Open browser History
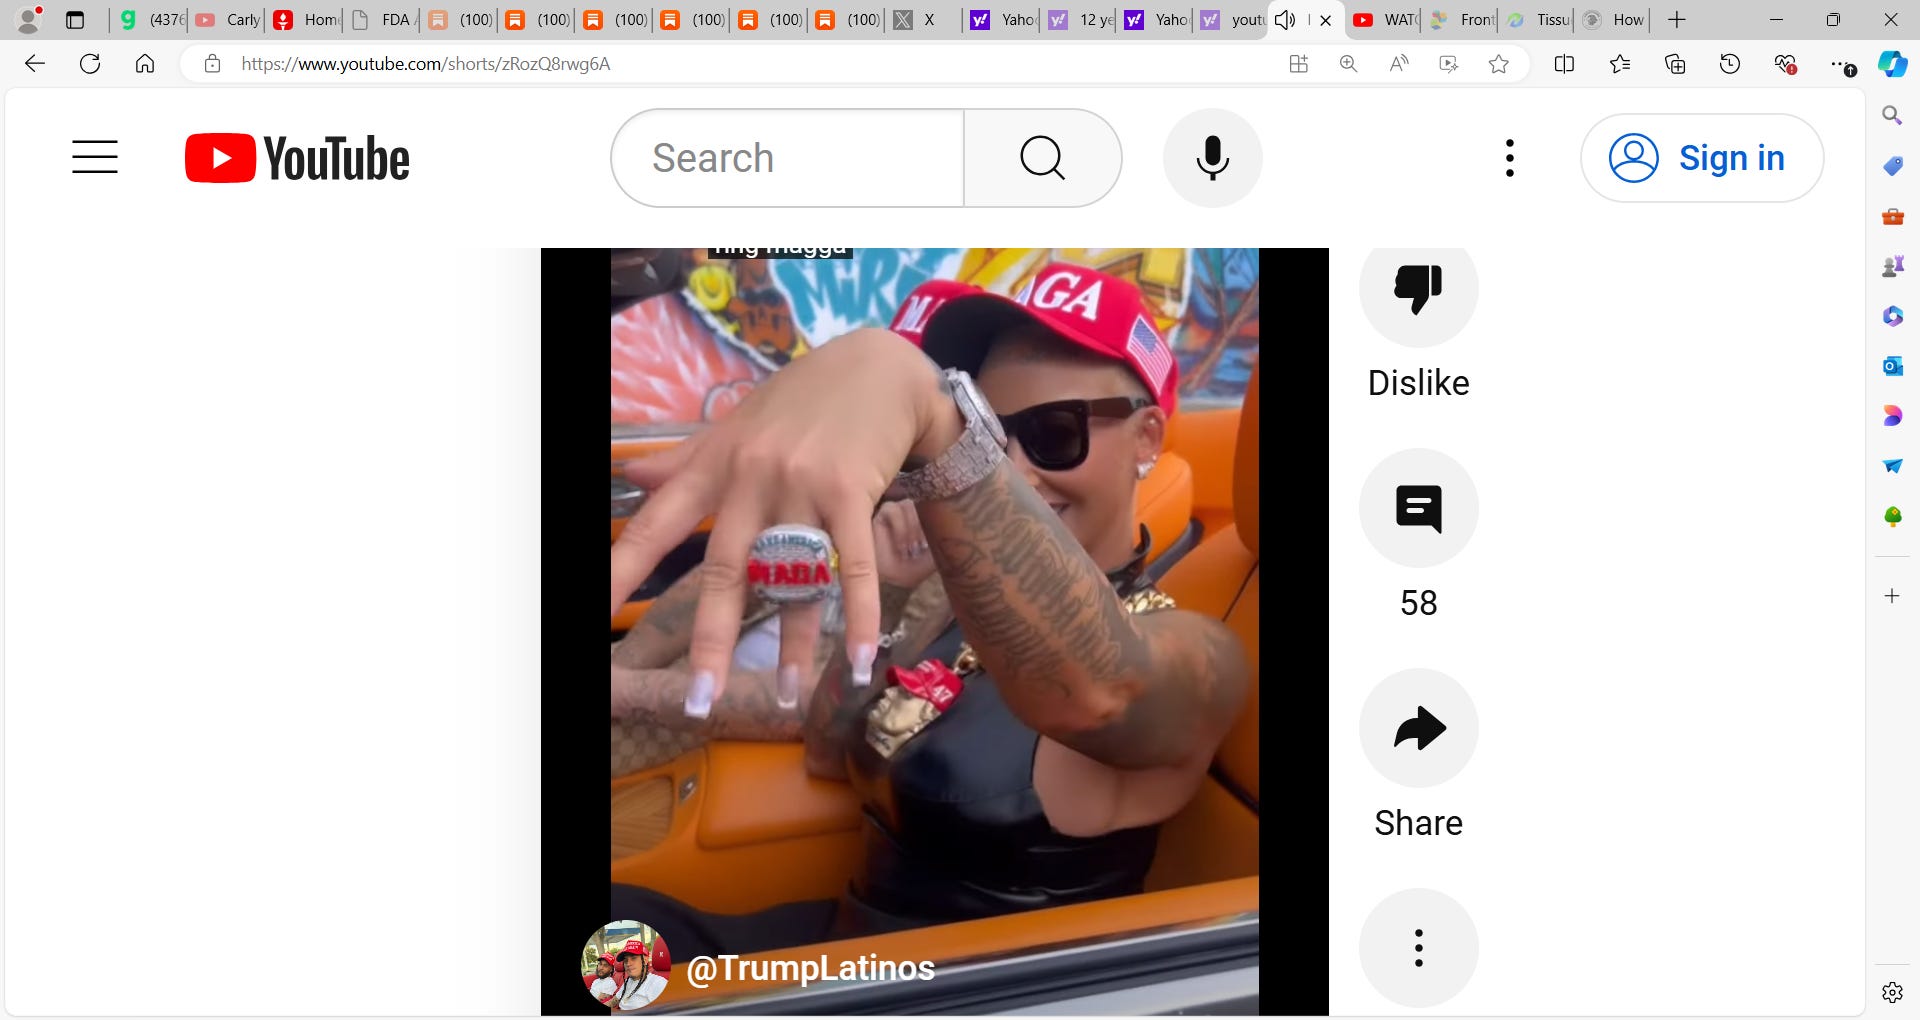This screenshot has height=1020, width=1920. (x=1730, y=64)
